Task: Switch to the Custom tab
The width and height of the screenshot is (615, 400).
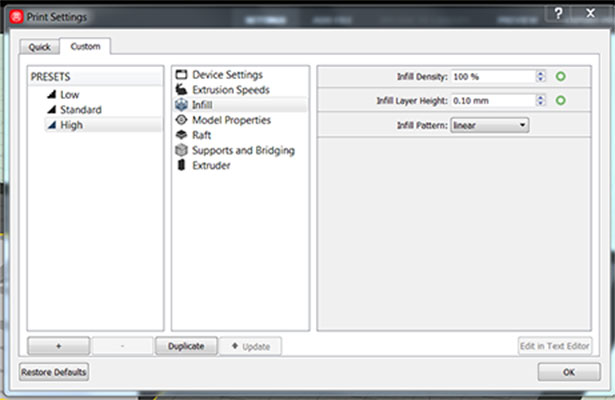Action: (85, 46)
